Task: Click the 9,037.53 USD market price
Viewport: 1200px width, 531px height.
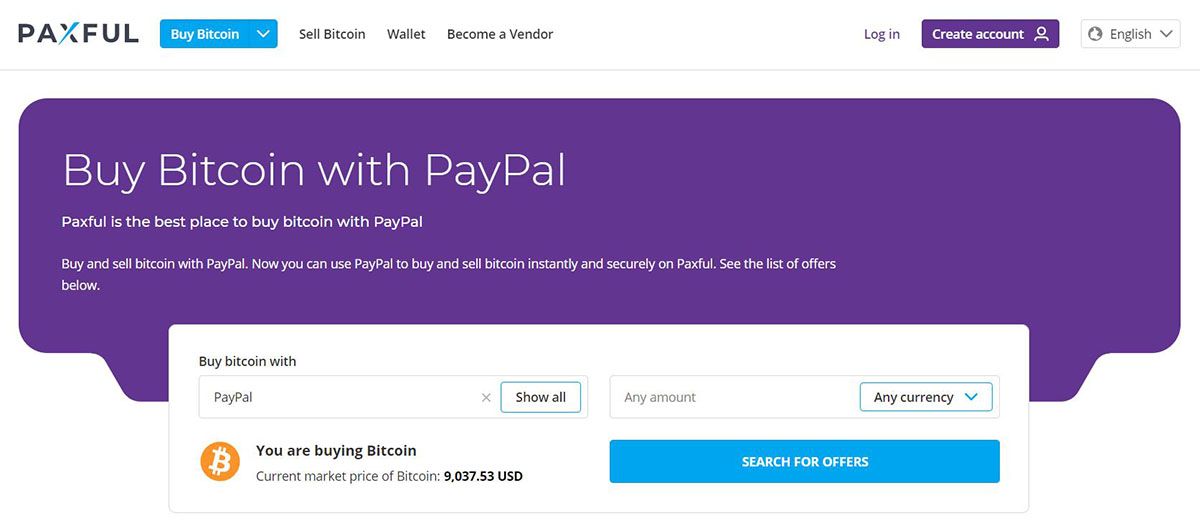Action: 483,477
